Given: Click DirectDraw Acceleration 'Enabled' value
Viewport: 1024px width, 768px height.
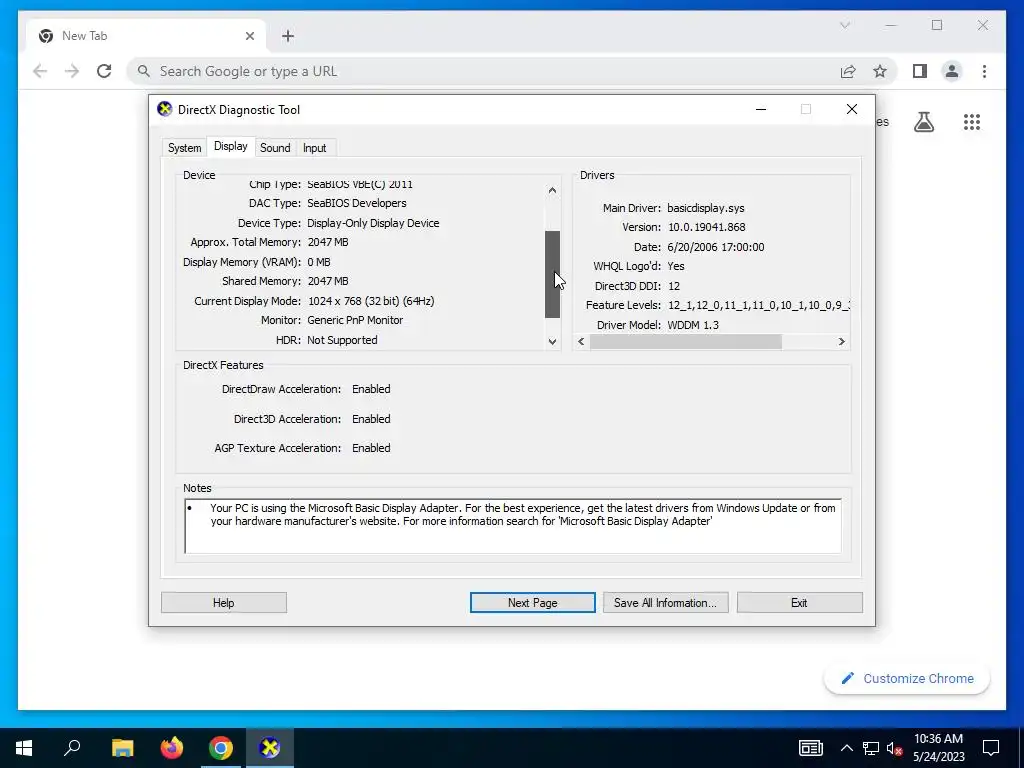Looking at the screenshot, I should pos(371,389).
